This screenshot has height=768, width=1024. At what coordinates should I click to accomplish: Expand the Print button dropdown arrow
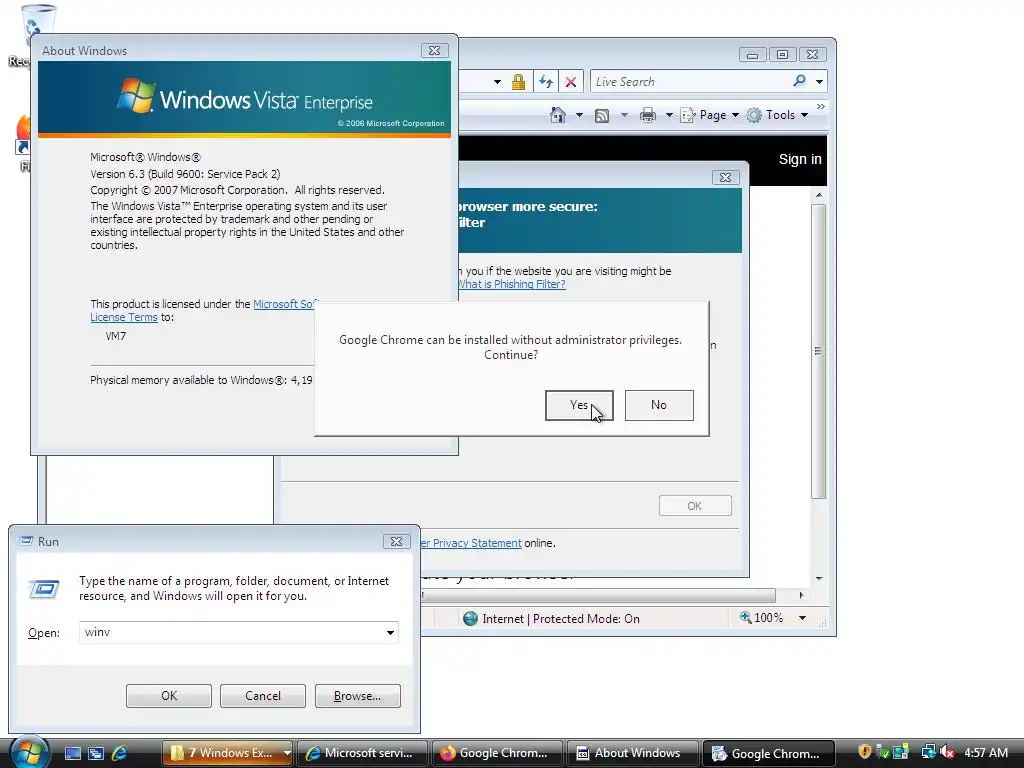669,116
